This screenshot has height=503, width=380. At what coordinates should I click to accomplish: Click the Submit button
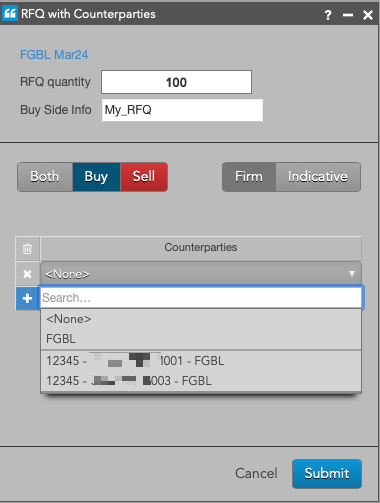(x=327, y=474)
